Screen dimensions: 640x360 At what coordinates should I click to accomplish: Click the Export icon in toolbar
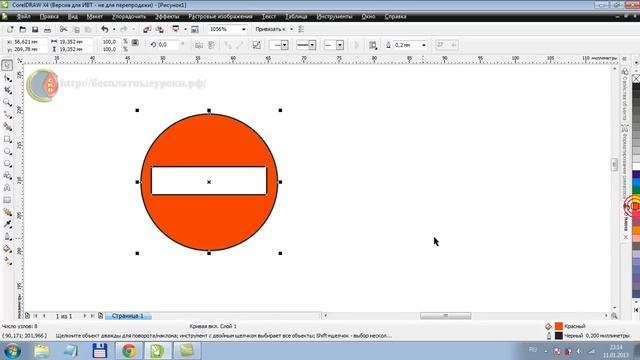pyautogui.click(x=160, y=29)
